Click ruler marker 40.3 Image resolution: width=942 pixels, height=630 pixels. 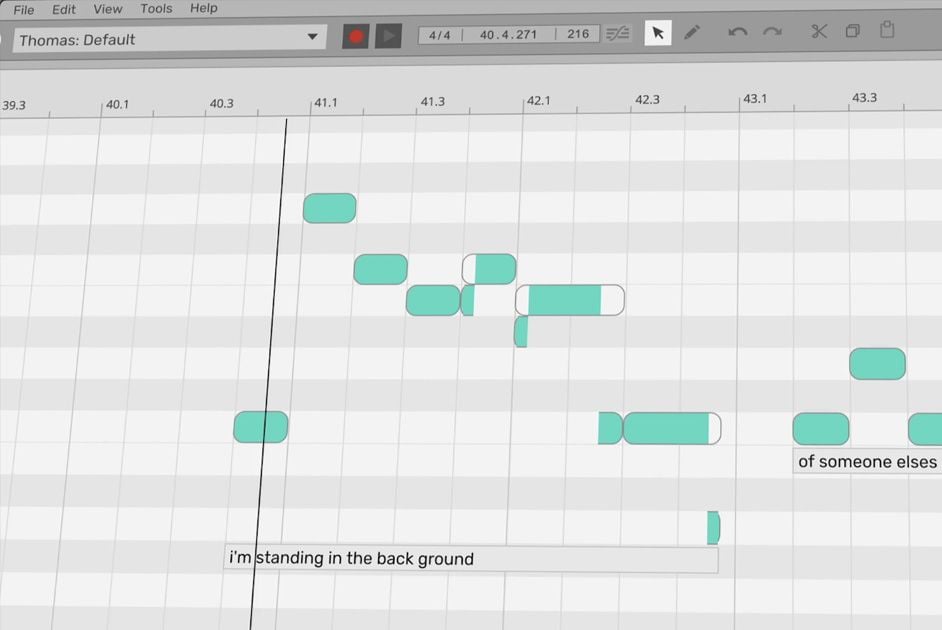click(x=221, y=103)
